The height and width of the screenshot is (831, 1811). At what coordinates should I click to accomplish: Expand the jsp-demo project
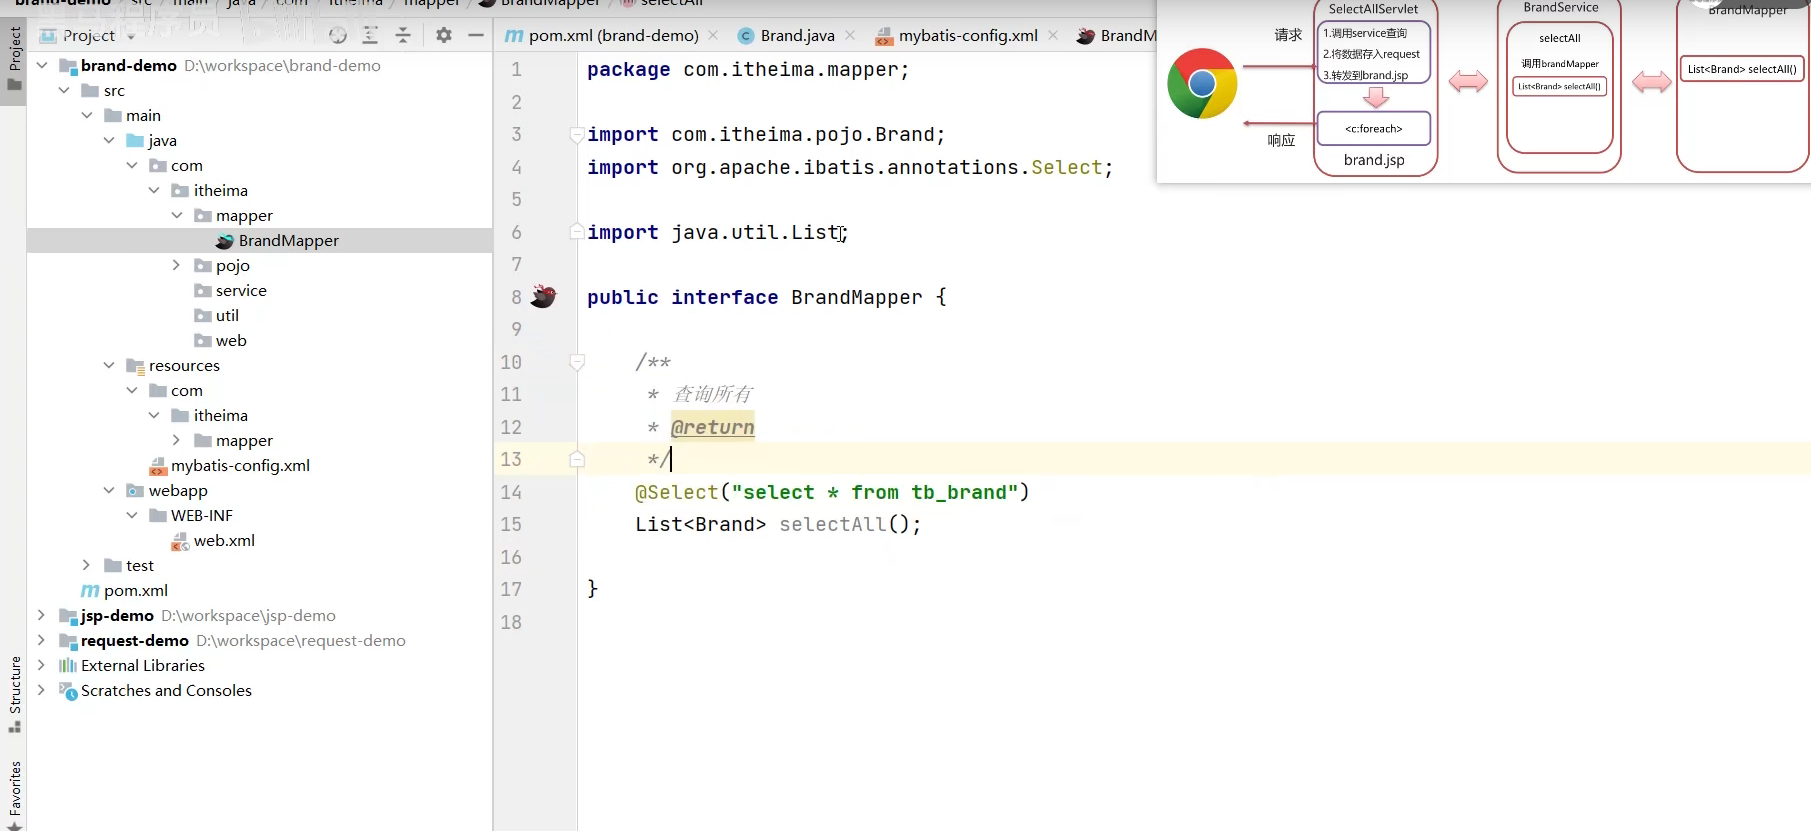tap(42, 615)
